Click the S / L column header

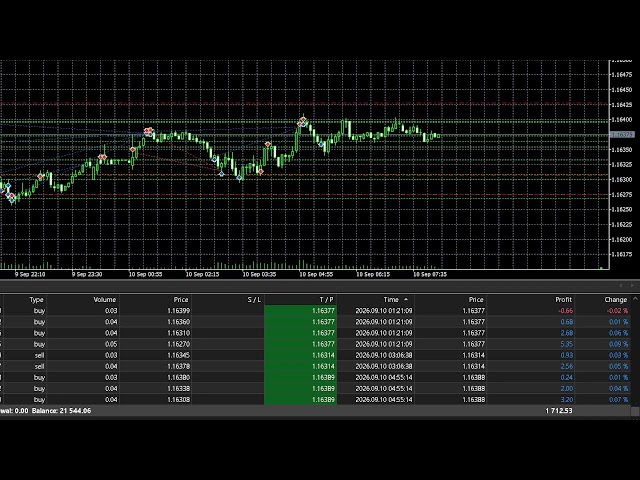pos(254,300)
